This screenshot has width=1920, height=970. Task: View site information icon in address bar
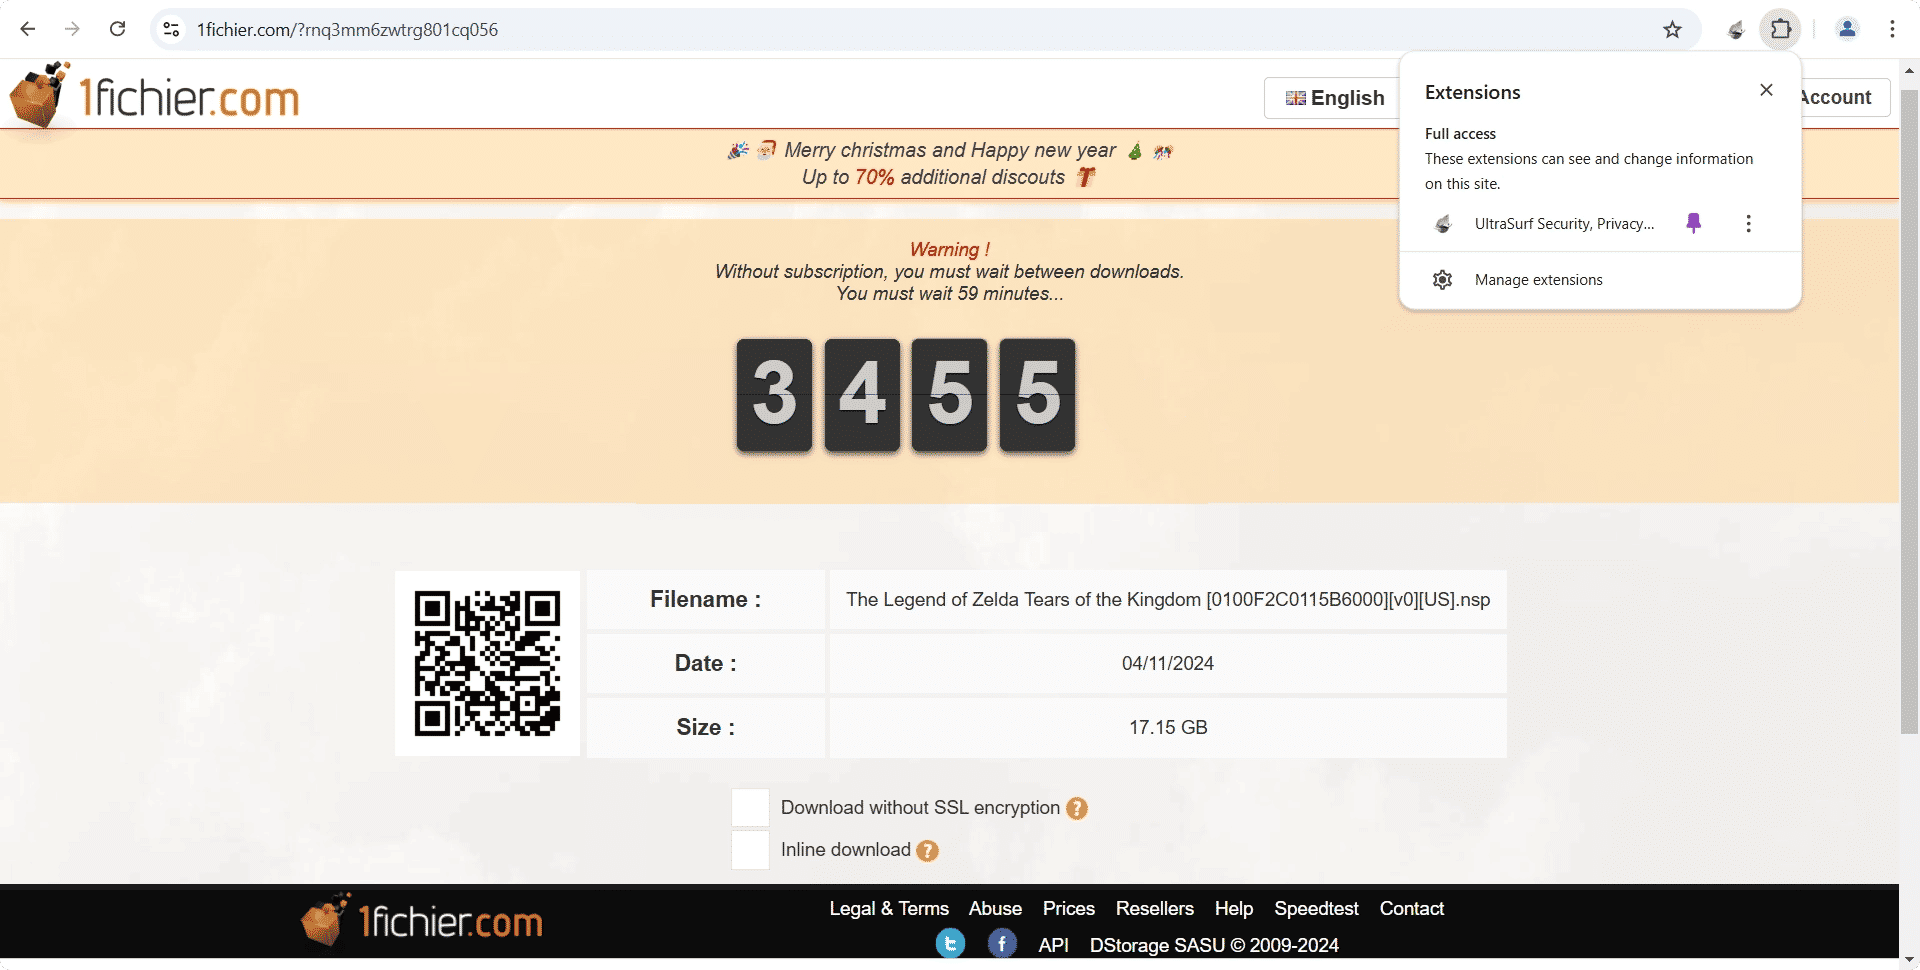(x=172, y=29)
